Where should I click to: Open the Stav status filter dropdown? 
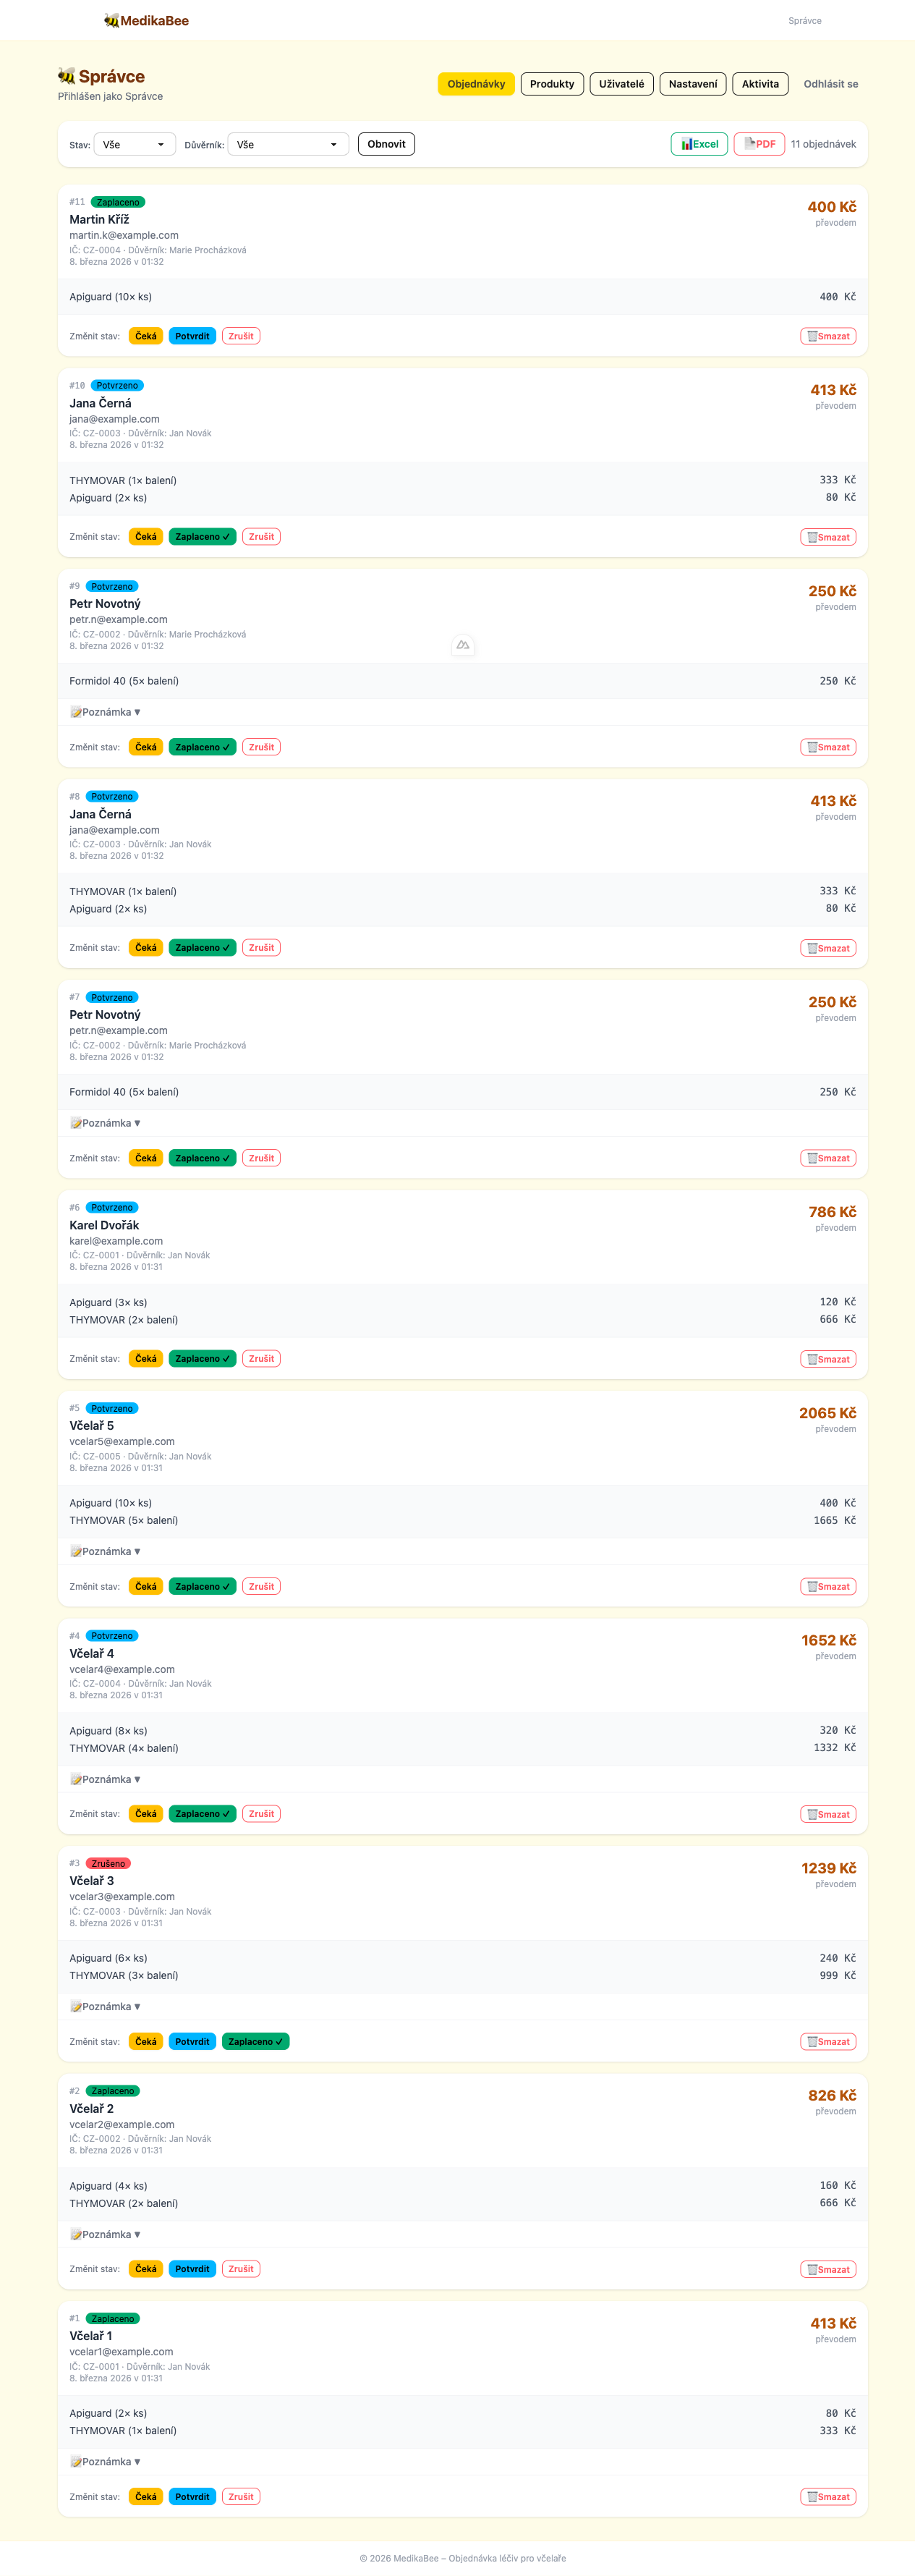coord(135,145)
